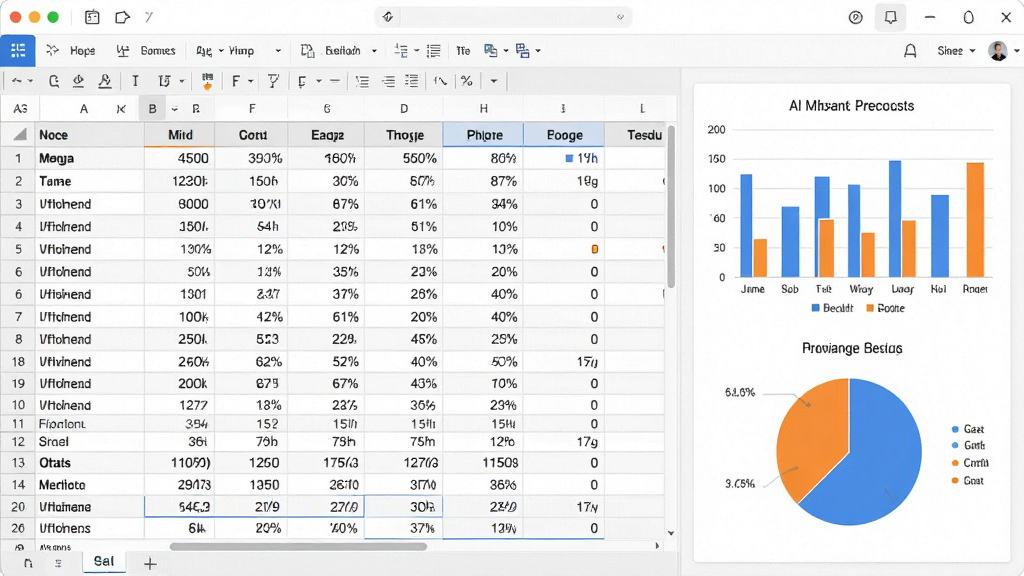Select the Phiore column title cell
Image resolution: width=1024 pixels, height=576 pixels.
coord(484,135)
